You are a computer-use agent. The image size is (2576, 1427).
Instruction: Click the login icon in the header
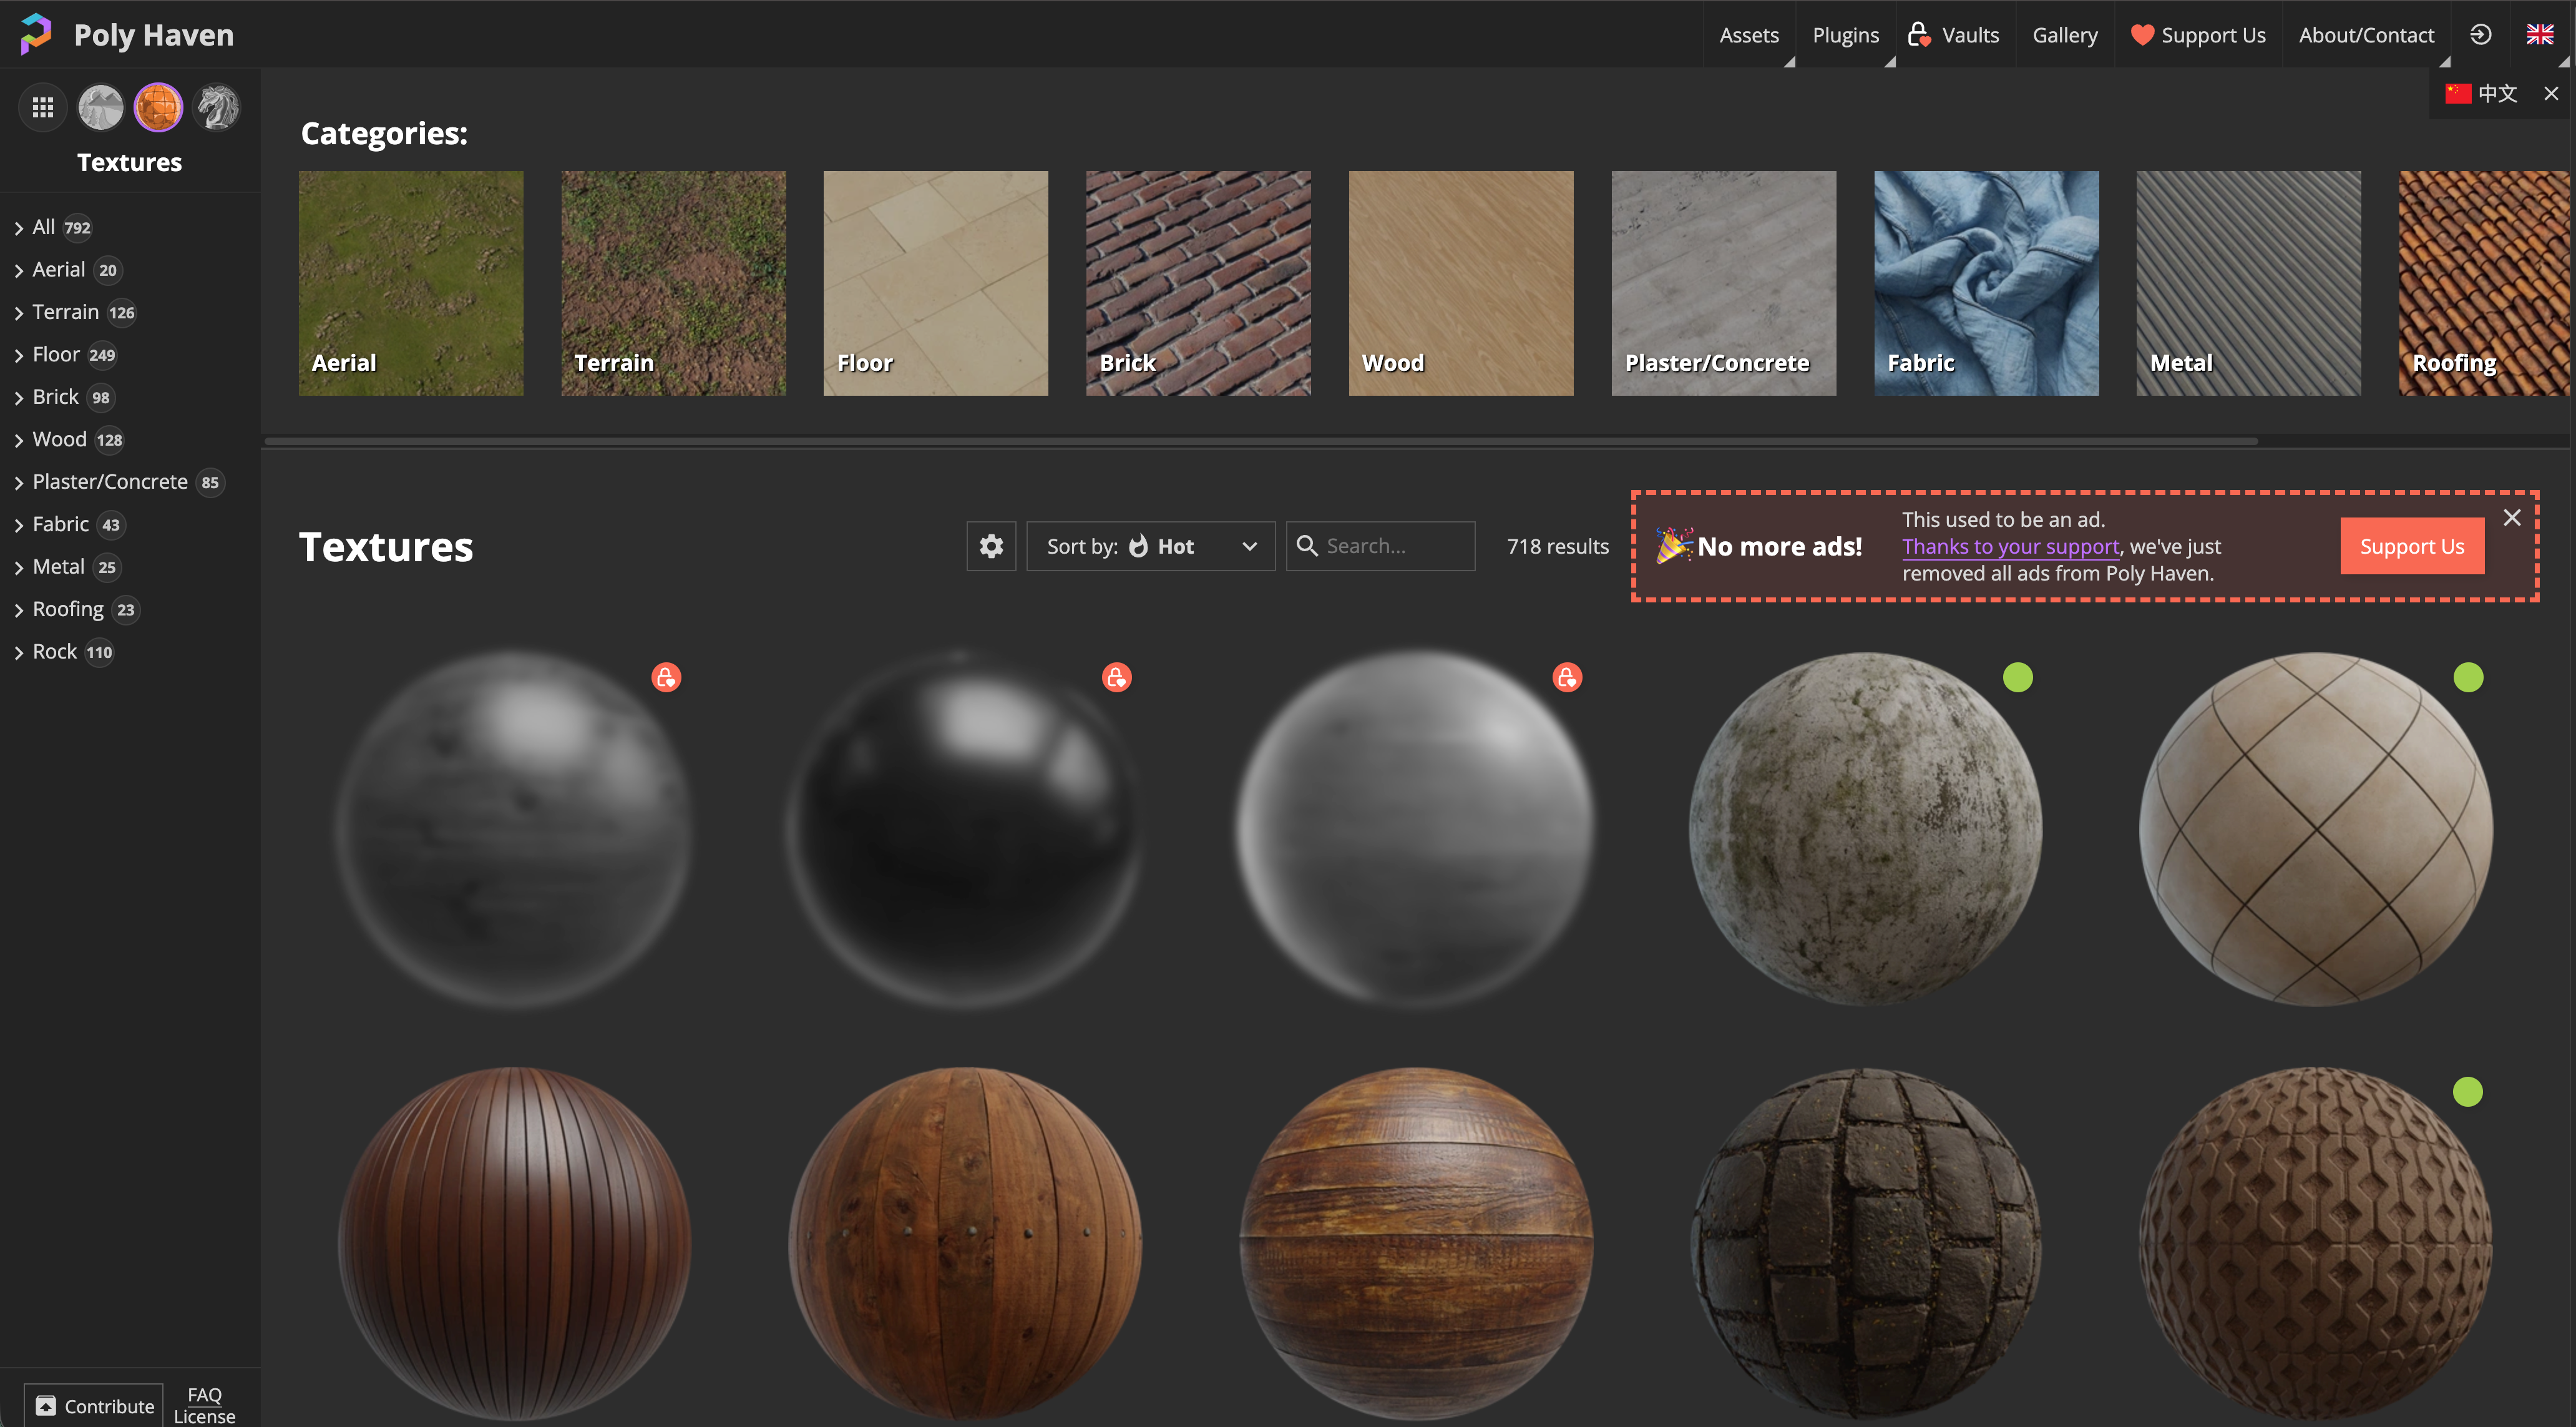(2480, 35)
